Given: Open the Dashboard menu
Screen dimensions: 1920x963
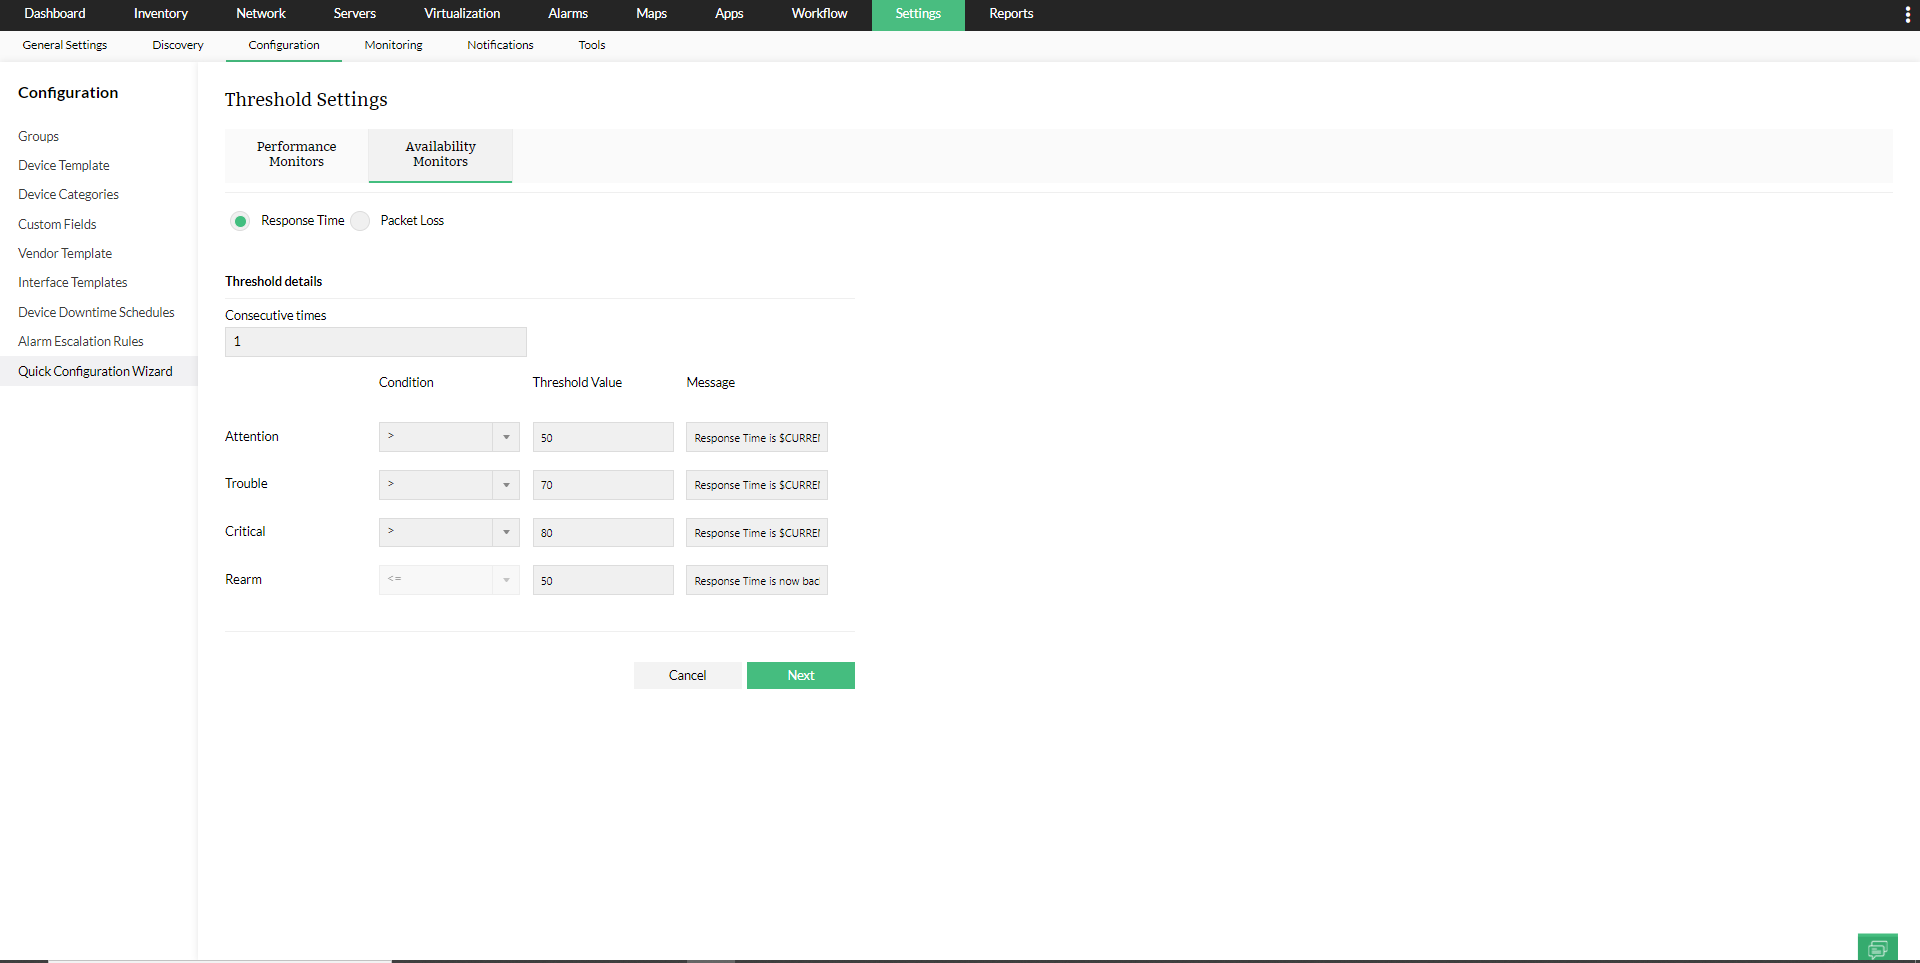Looking at the screenshot, I should pyautogui.click(x=55, y=14).
